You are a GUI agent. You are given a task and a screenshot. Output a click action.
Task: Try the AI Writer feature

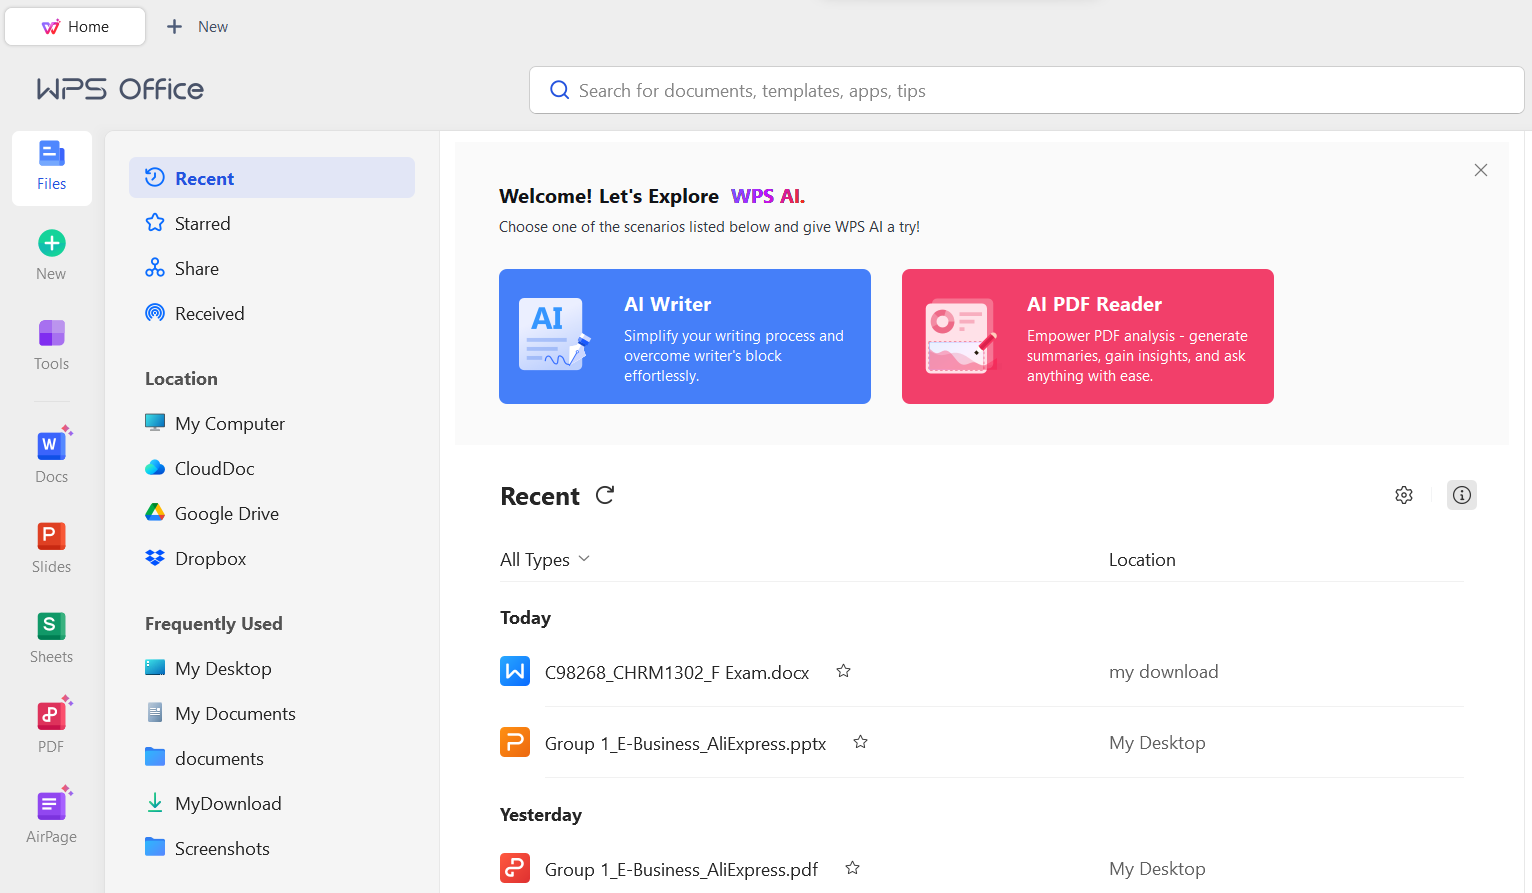685,336
